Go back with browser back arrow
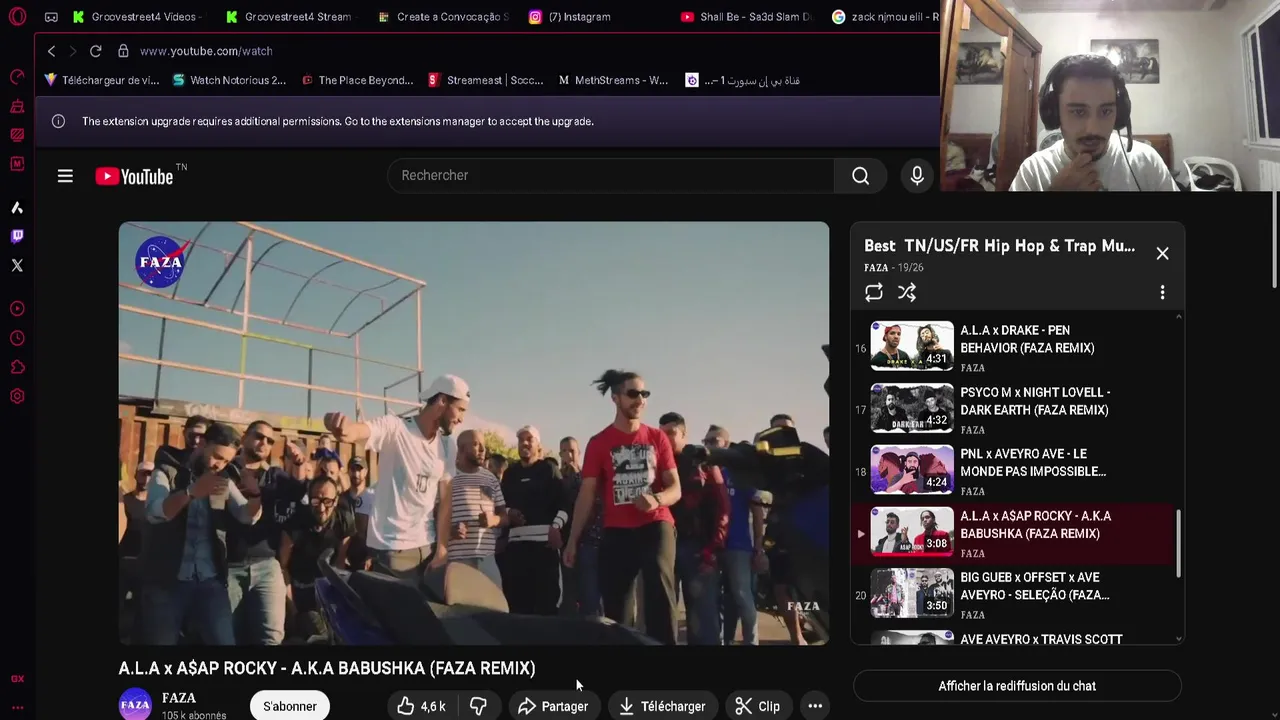 tap(51, 51)
